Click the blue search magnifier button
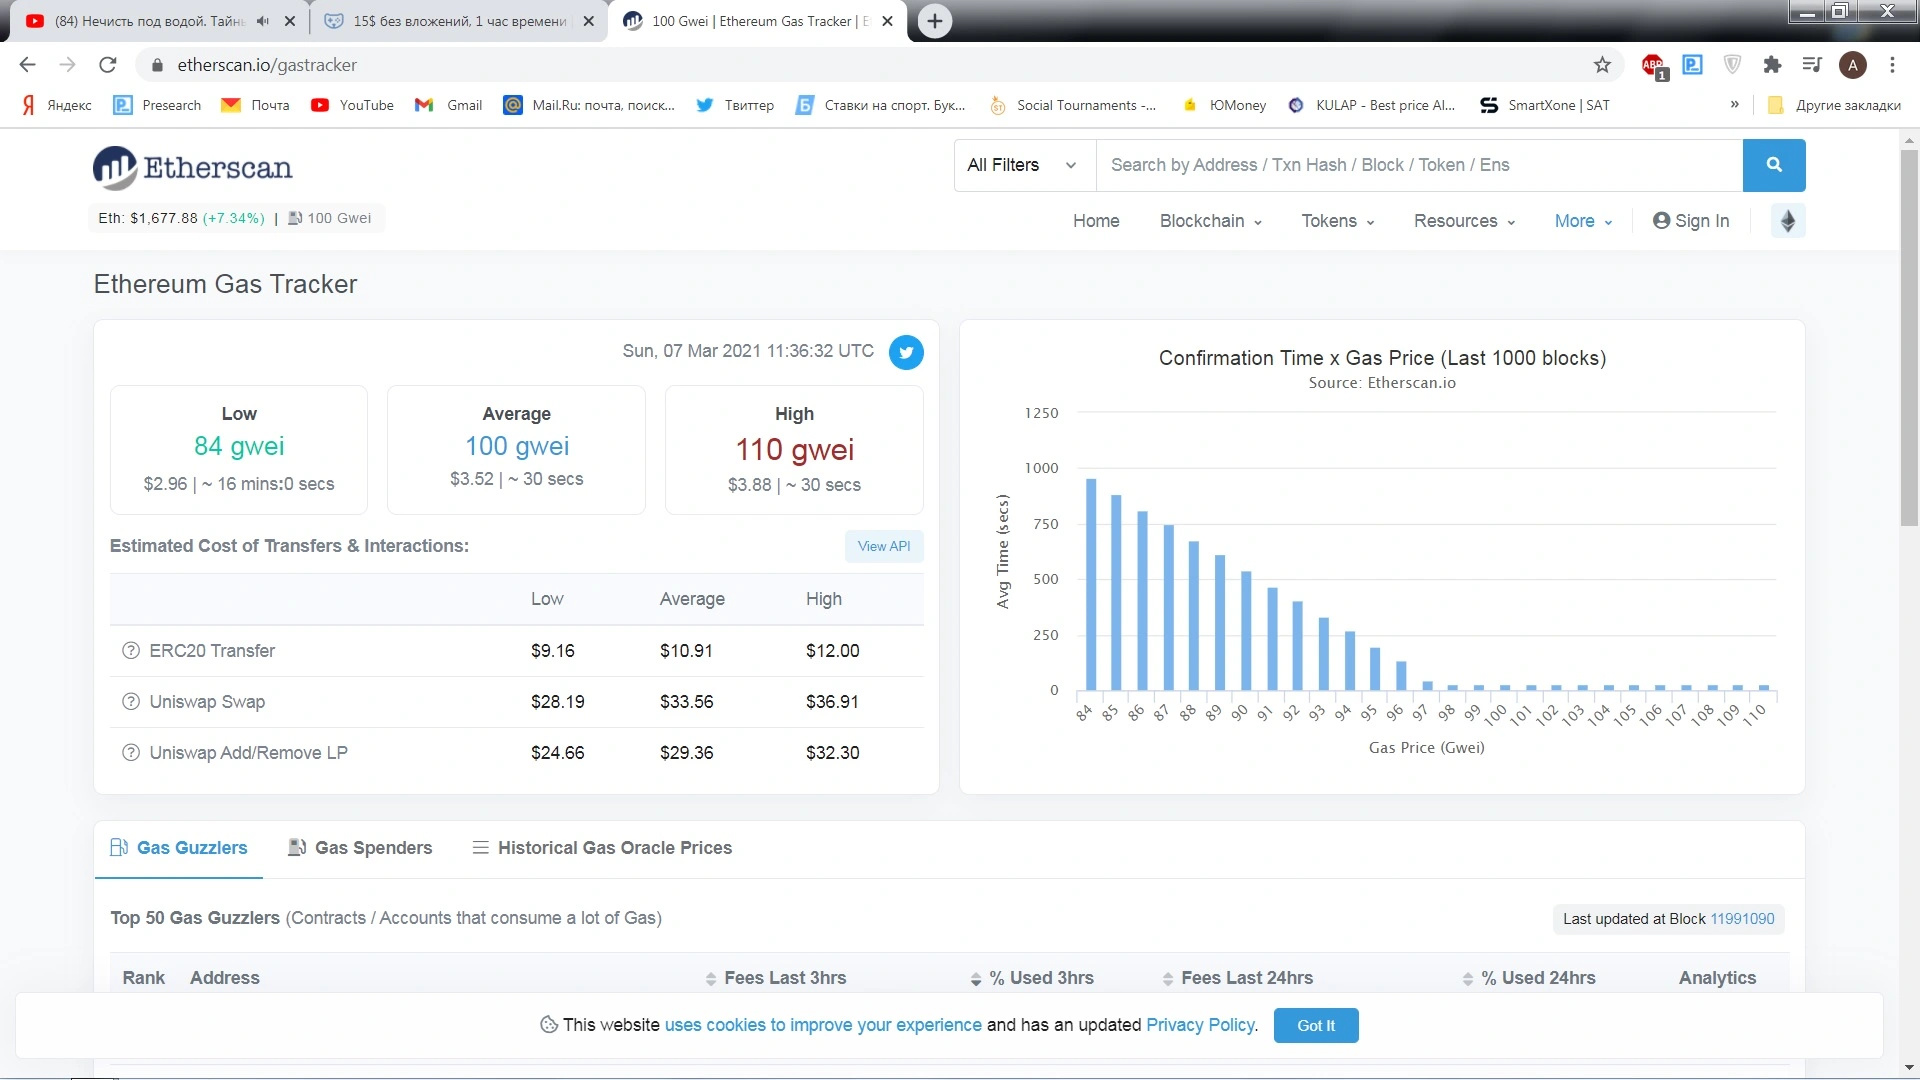 coord(1774,165)
